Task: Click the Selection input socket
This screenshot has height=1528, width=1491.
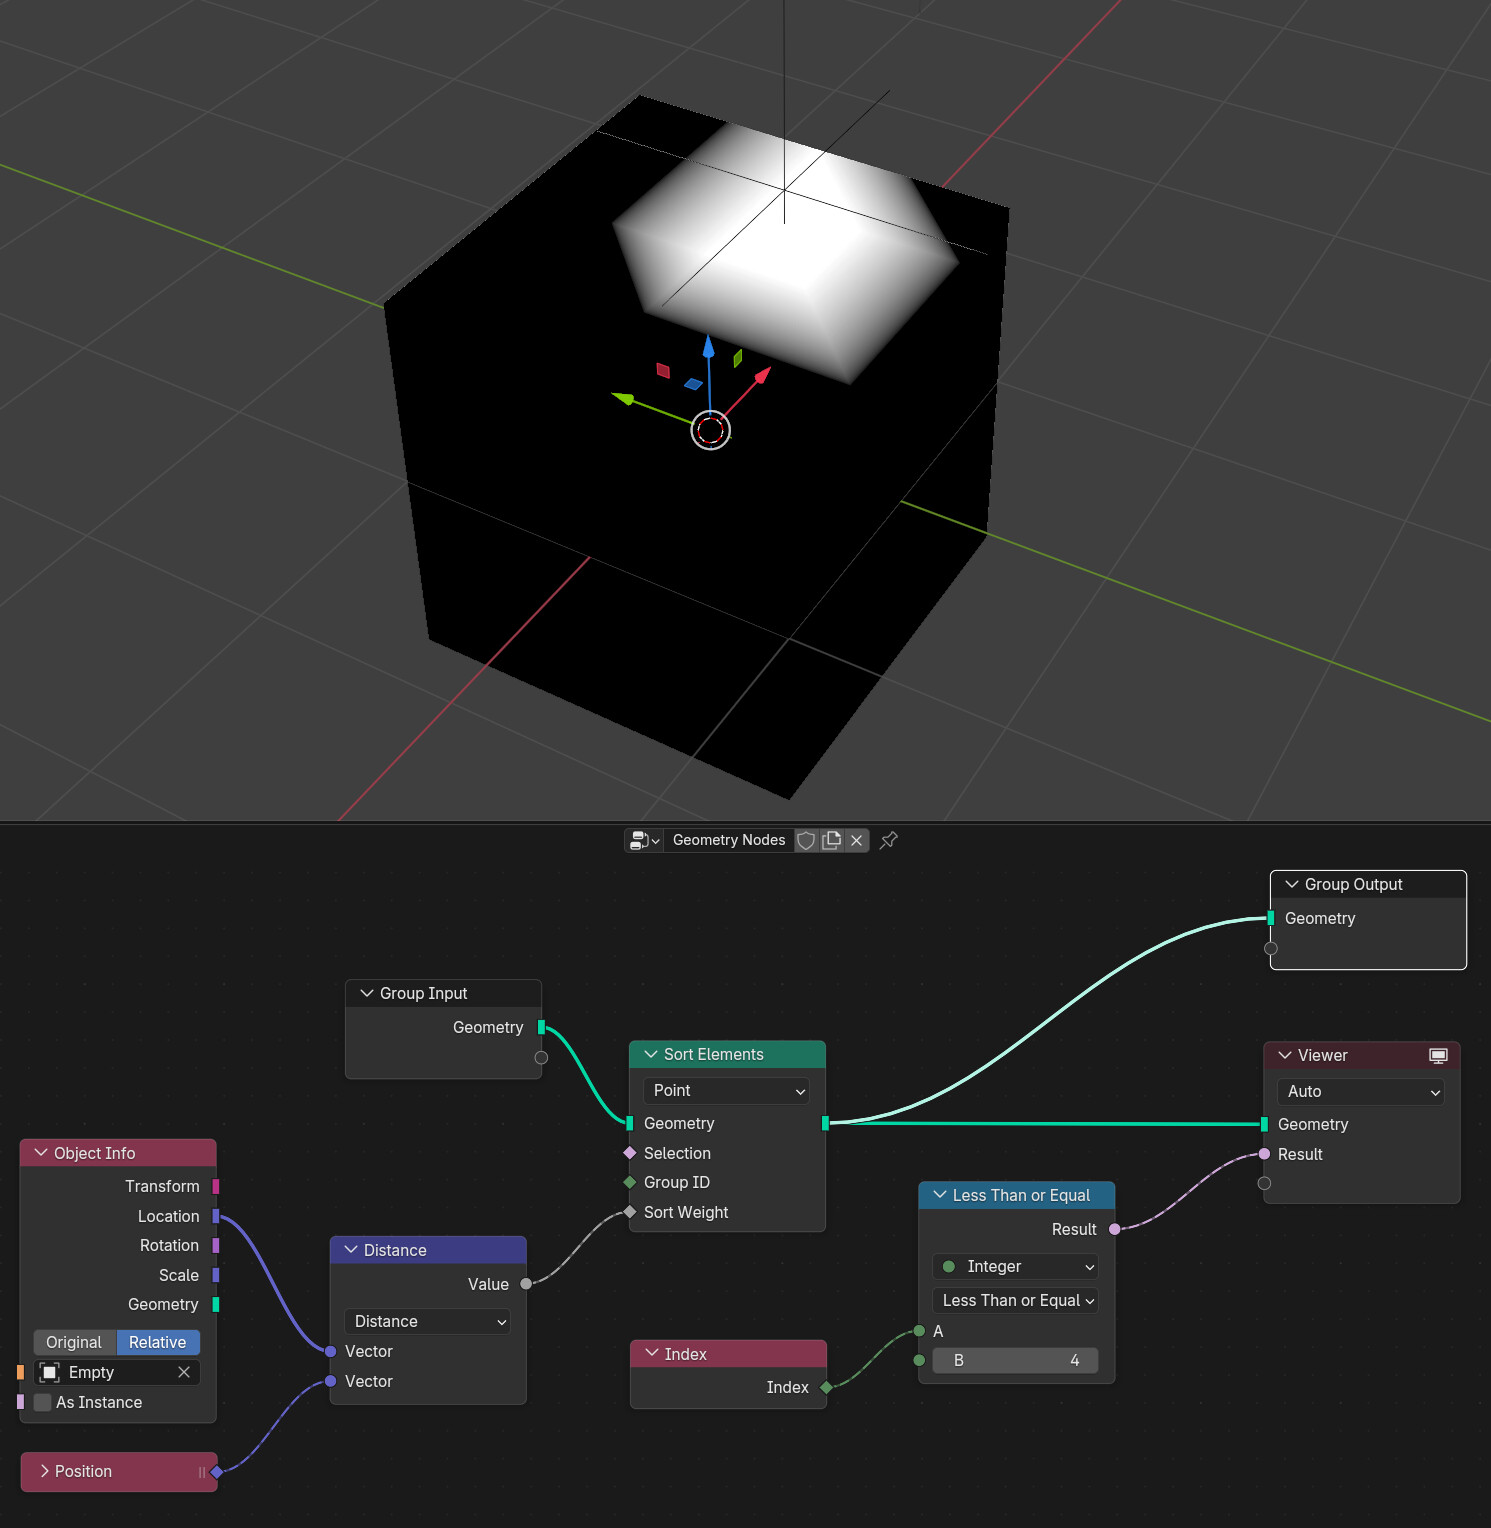Action: click(630, 1153)
